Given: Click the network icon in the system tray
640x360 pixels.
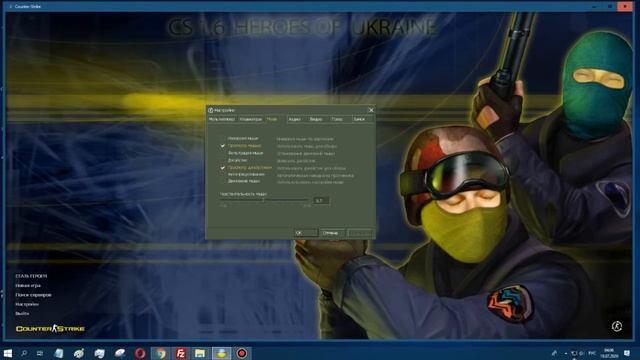Looking at the screenshot, I should 574,353.
